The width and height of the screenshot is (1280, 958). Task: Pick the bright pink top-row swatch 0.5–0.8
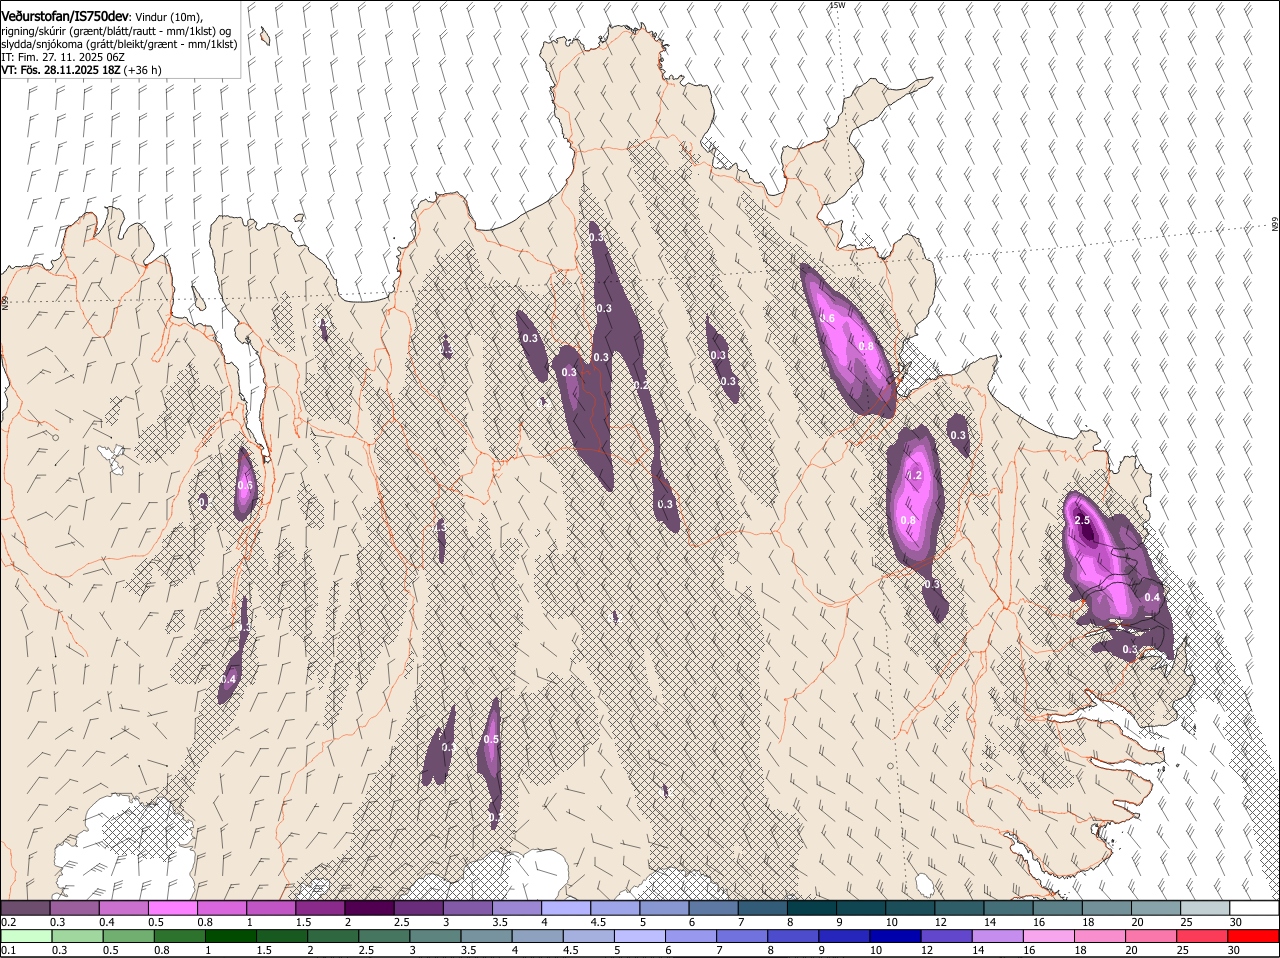(172, 907)
